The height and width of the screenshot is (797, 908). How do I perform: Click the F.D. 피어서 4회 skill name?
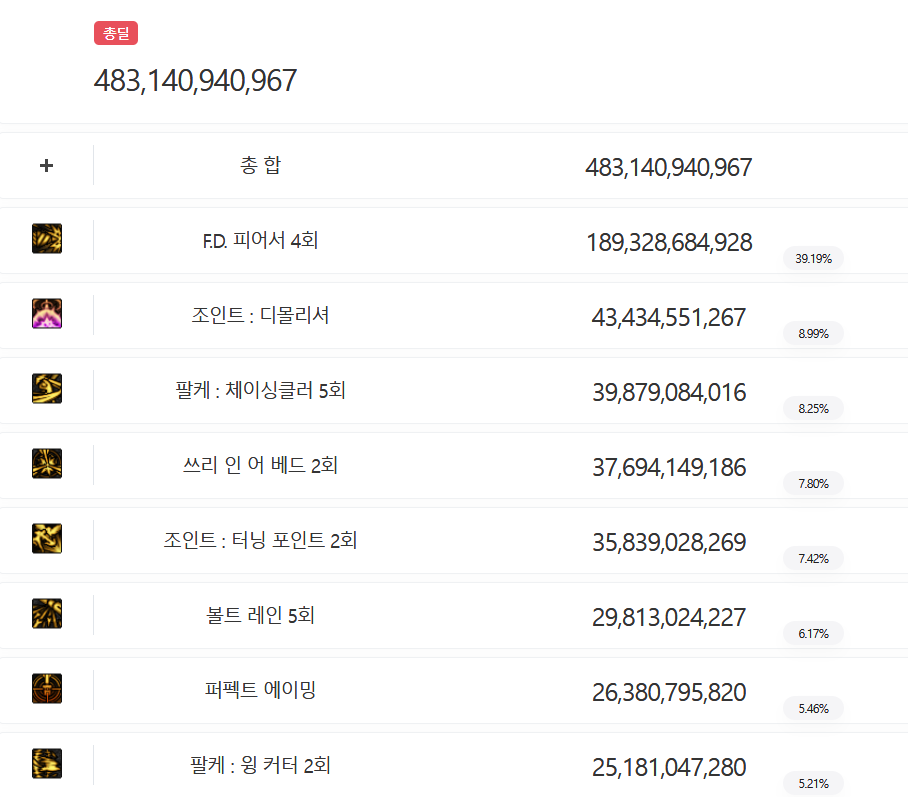(260, 240)
